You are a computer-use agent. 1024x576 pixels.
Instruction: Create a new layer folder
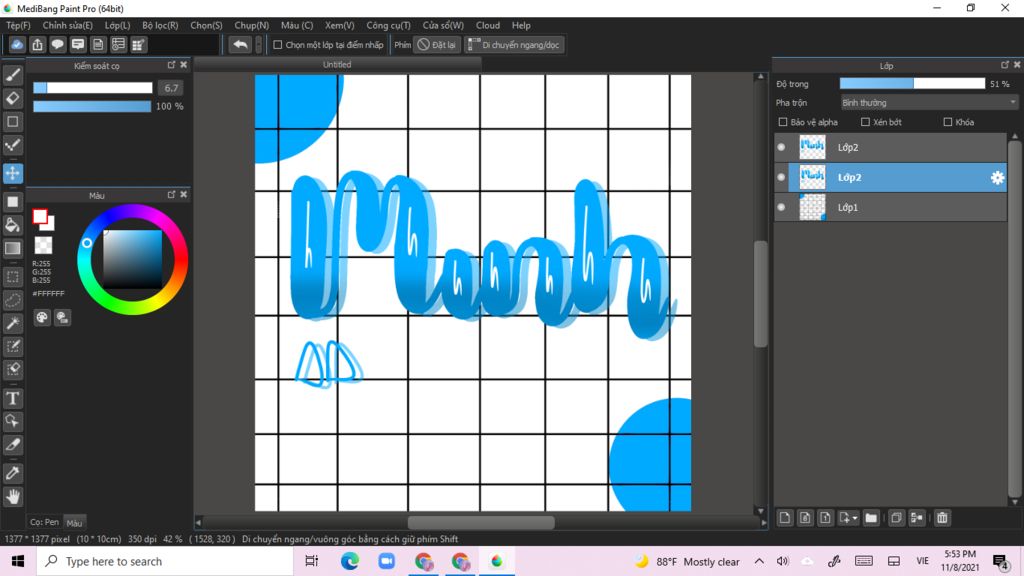tap(871, 518)
